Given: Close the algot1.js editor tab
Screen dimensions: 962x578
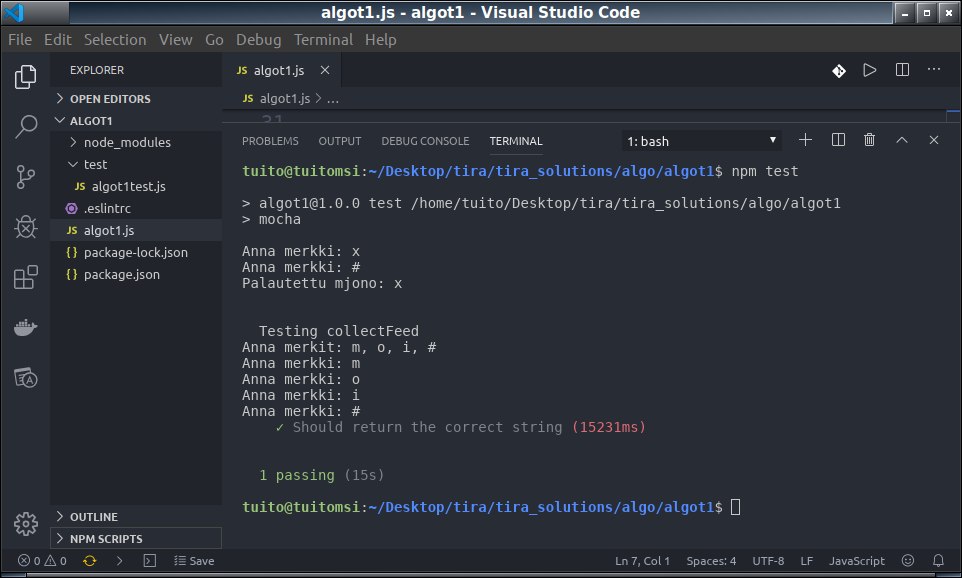Looking at the screenshot, I should 325,70.
